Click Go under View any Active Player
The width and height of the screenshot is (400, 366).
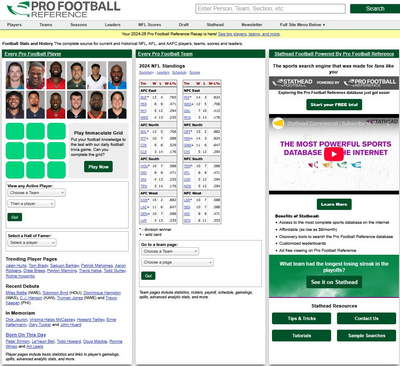pos(15,217)
